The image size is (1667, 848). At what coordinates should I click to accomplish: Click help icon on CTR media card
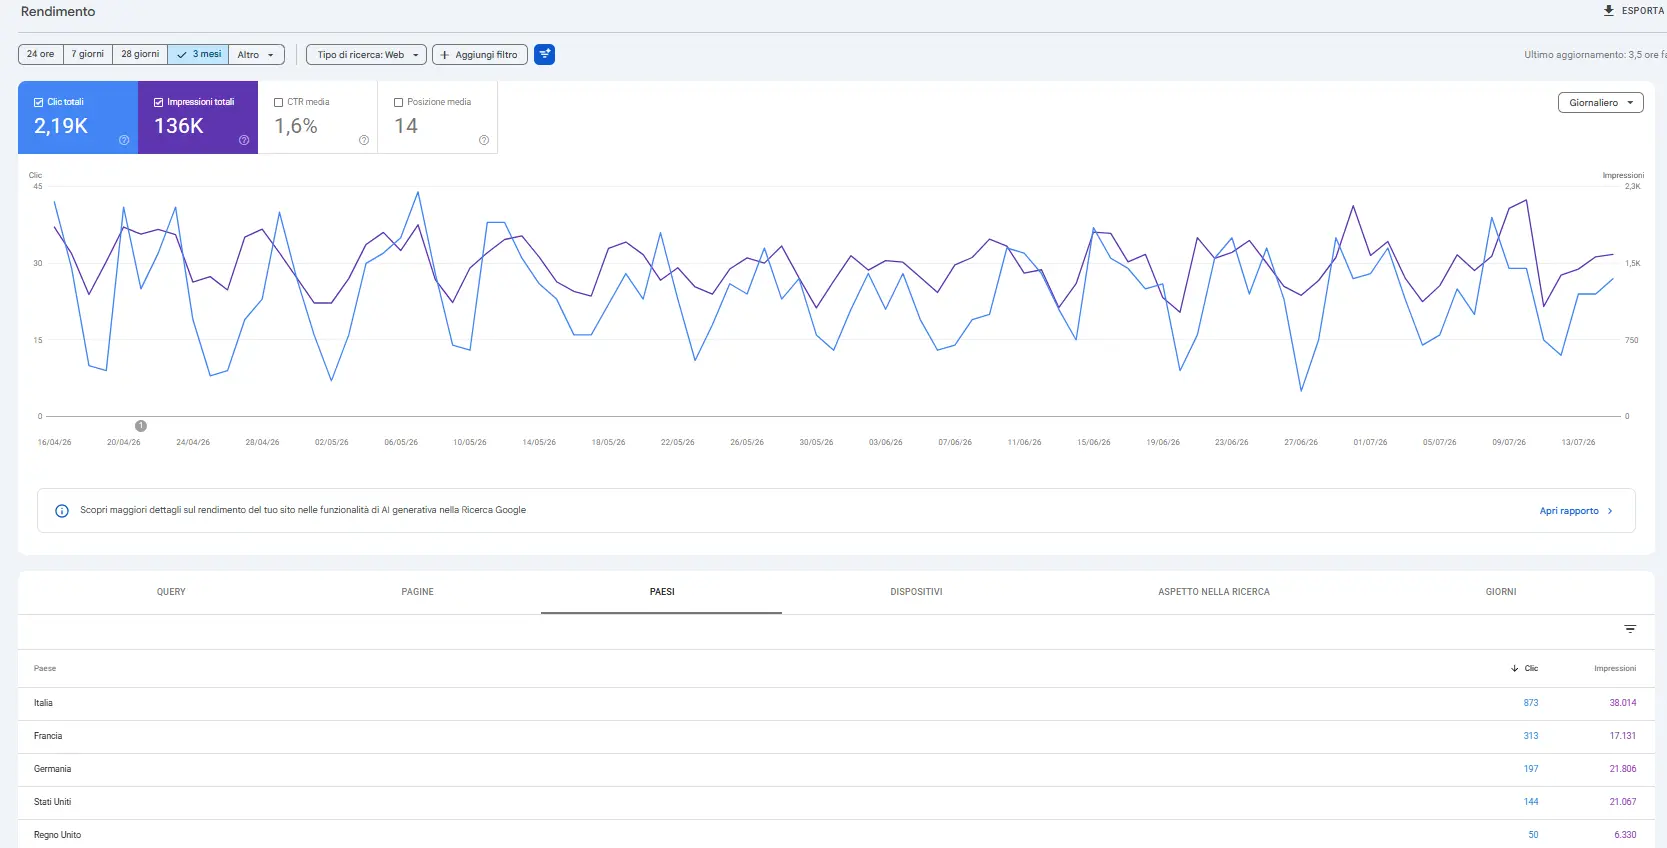point(364,140)
